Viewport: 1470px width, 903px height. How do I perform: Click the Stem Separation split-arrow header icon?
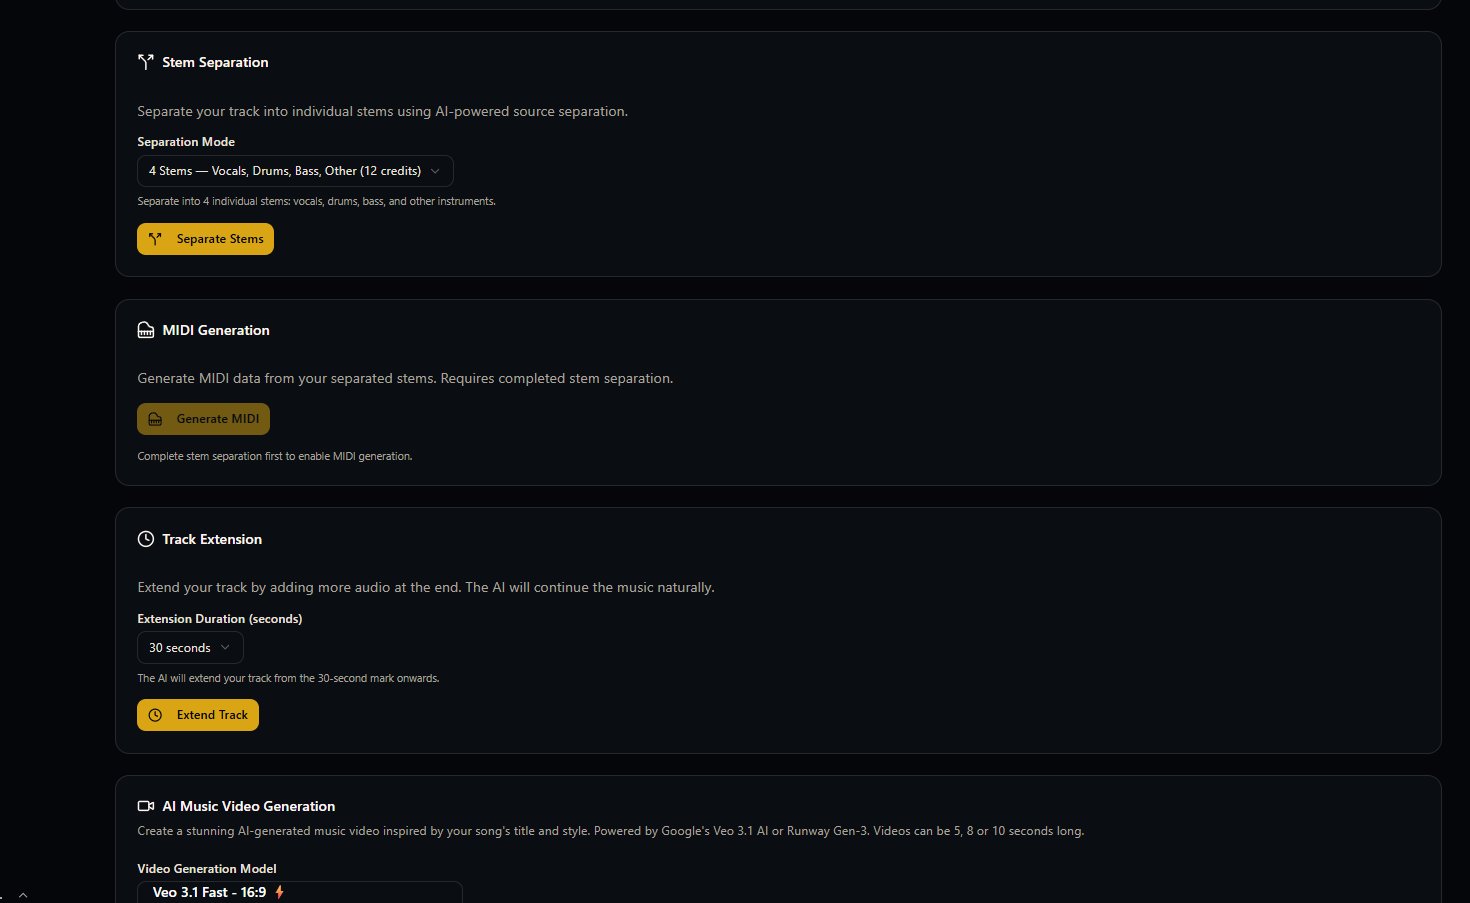click(146, 62)
